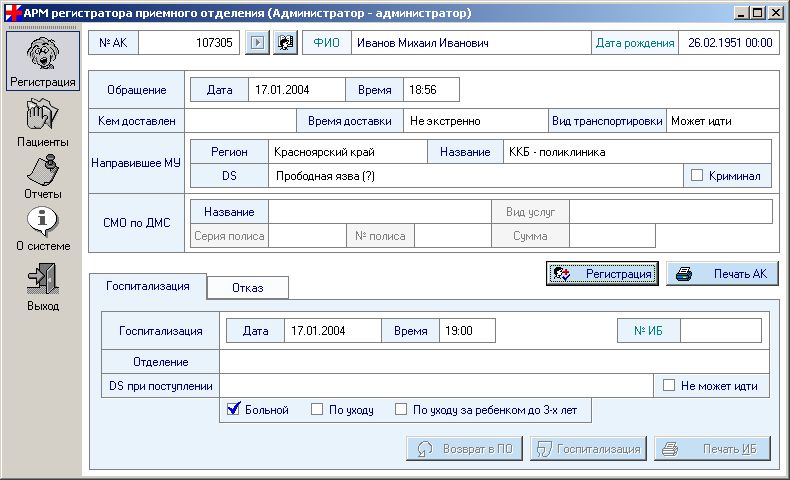Click the Отделение field
790x480 pixels.
[x=494, y=361]
